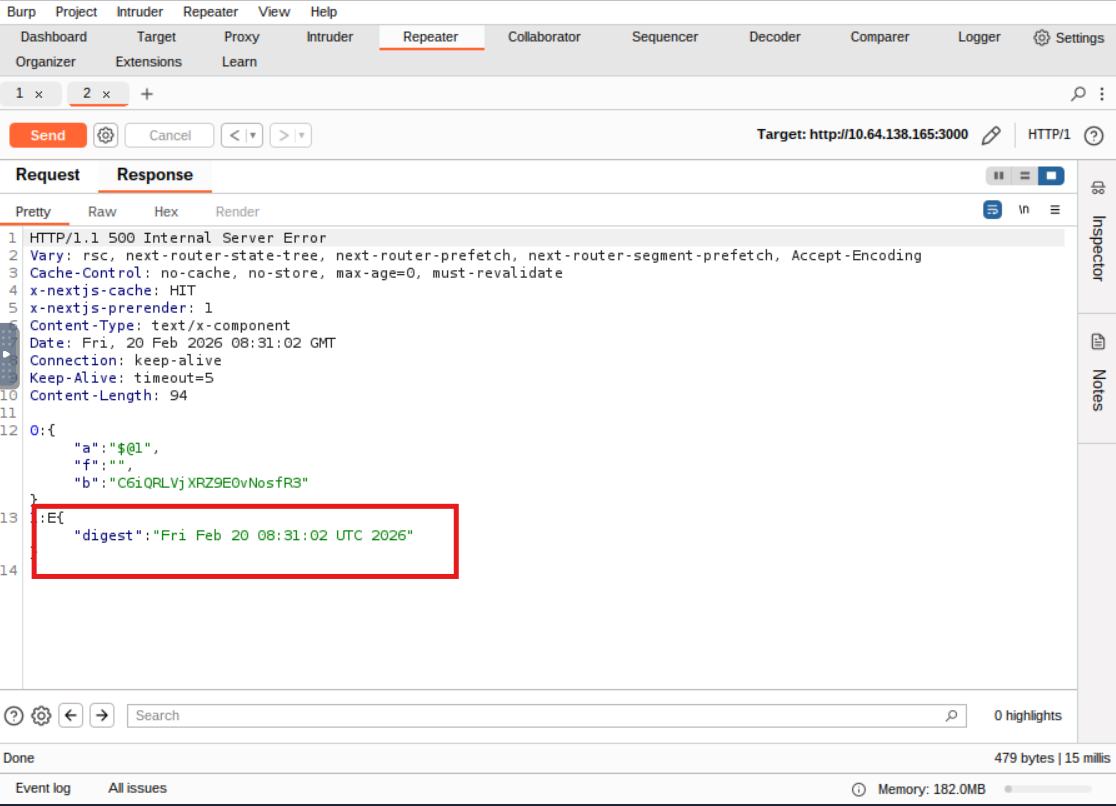The image size is (1116, 806).
Task: Click the response search input field
Action: (540, 715)
